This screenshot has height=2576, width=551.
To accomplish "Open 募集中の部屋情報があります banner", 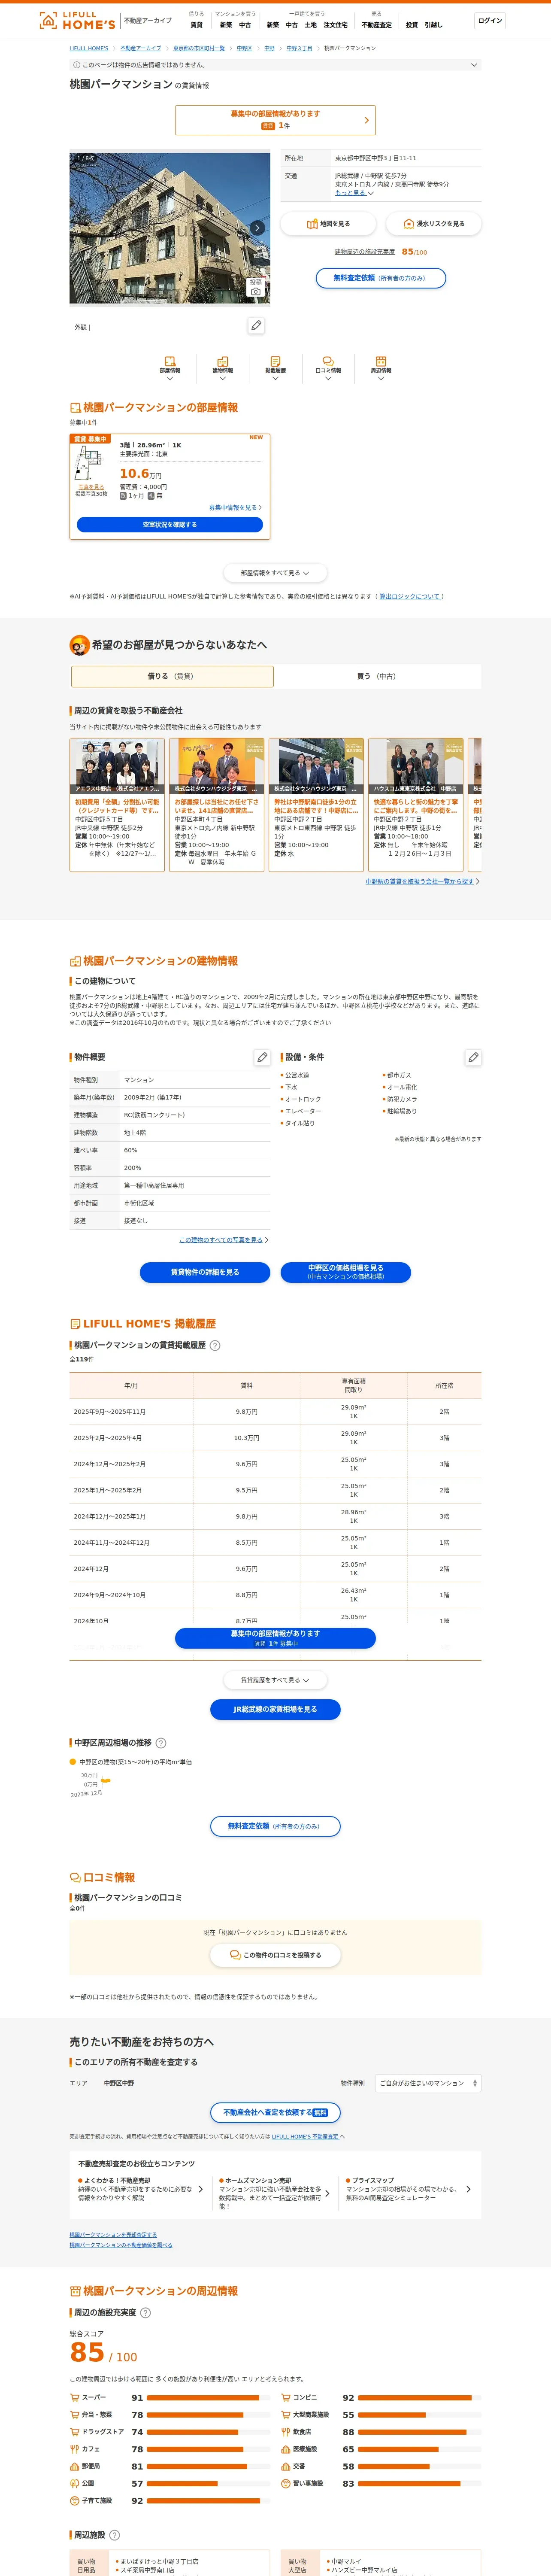I will (275, 120).
